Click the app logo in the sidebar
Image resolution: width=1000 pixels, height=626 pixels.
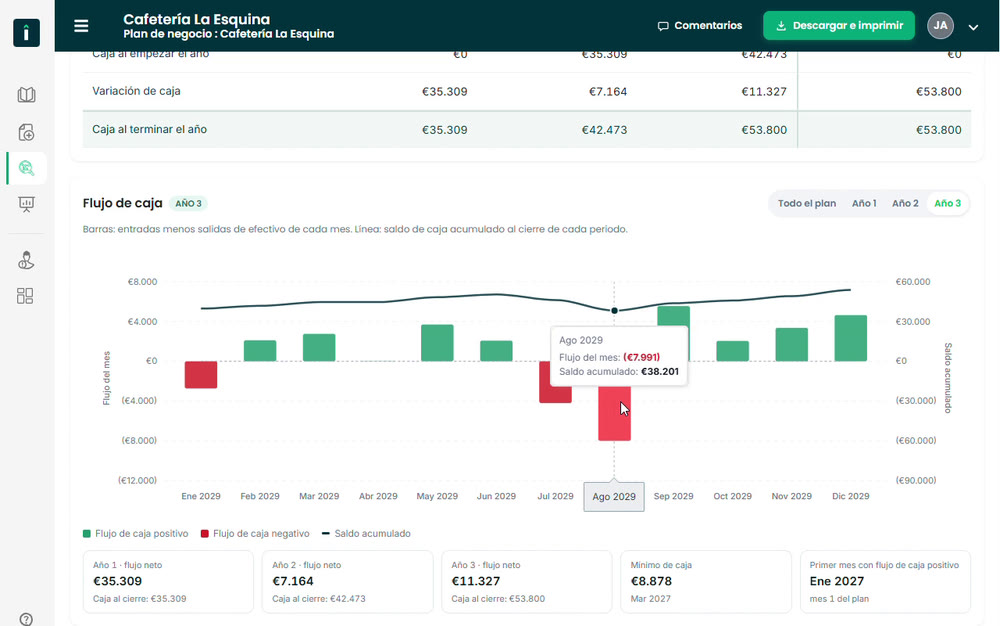pos(26,33)
